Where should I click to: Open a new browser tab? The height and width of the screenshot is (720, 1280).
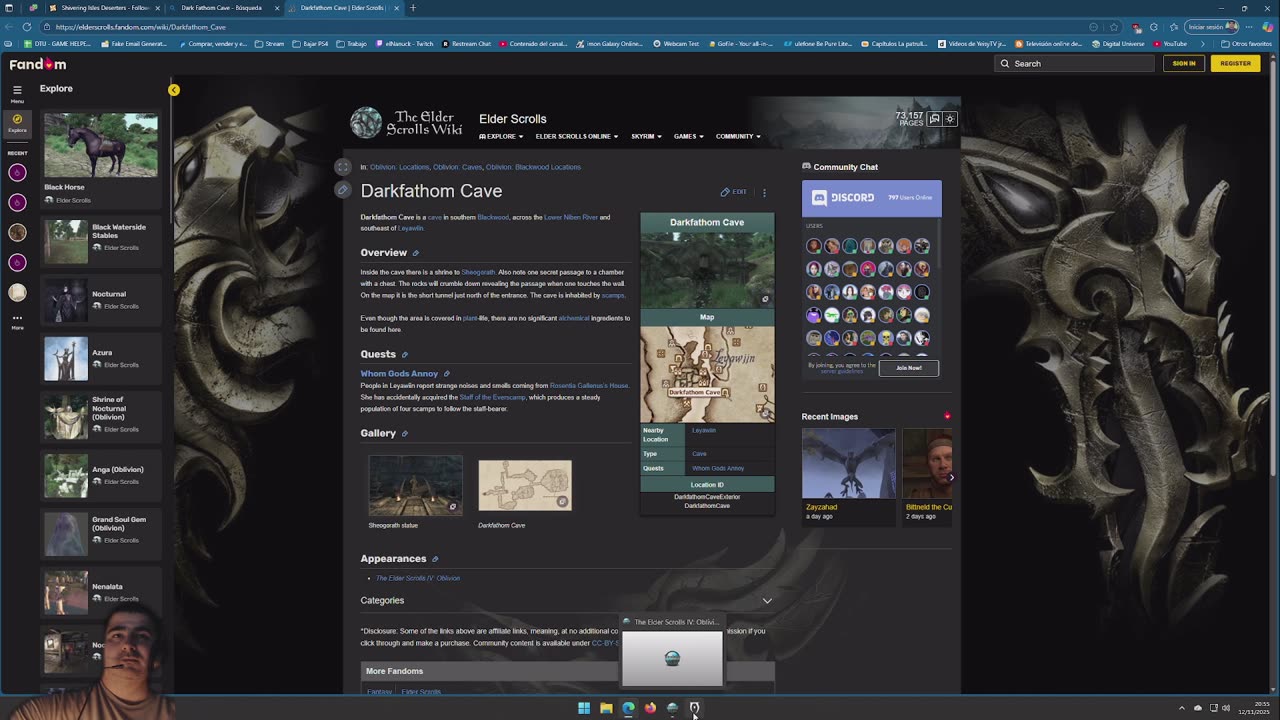(413, 8)
